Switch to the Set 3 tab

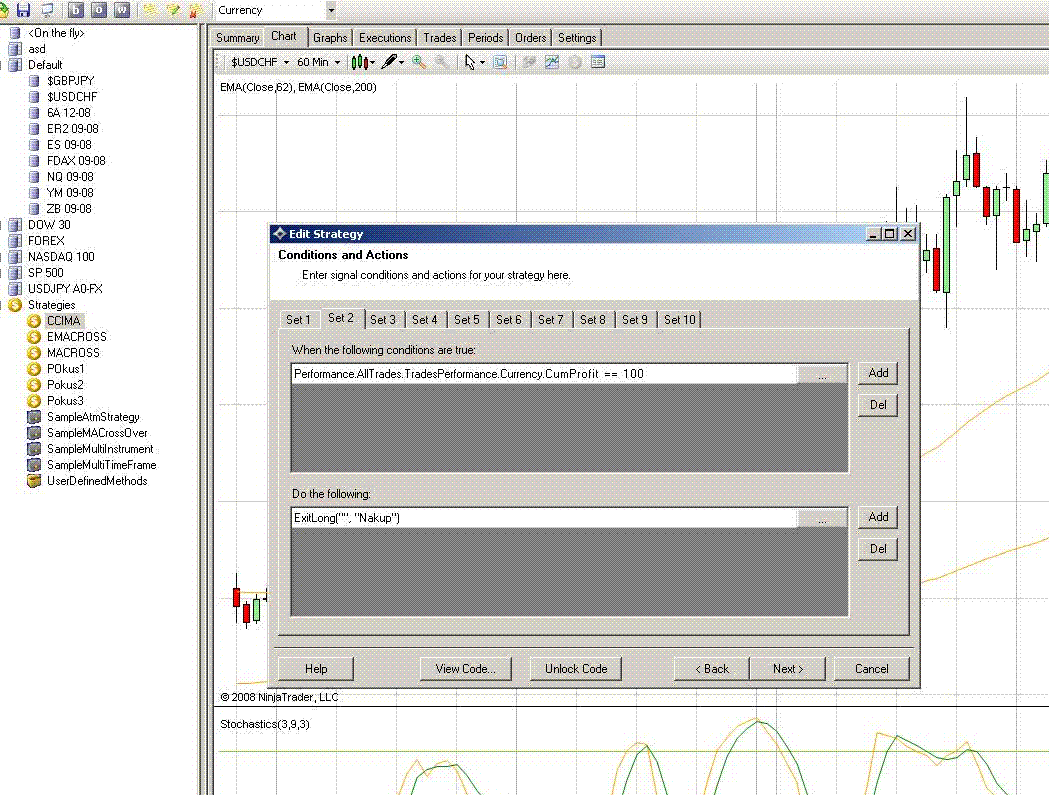383,320
